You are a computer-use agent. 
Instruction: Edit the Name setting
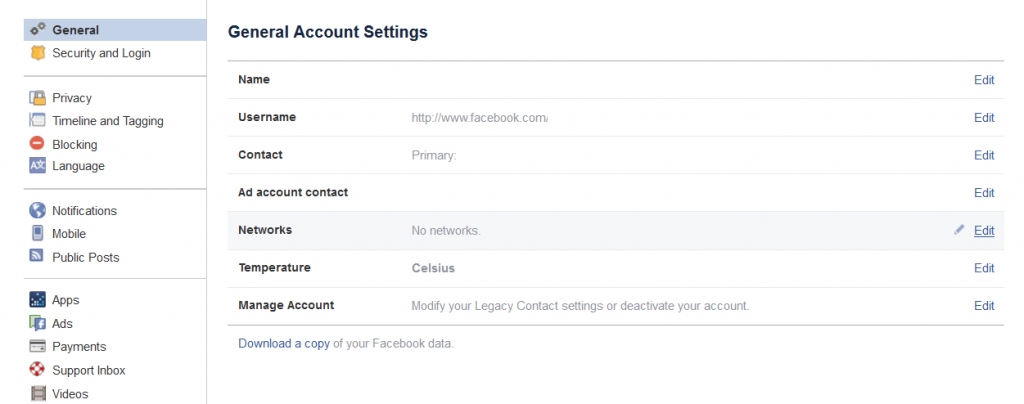coord(984,80)
